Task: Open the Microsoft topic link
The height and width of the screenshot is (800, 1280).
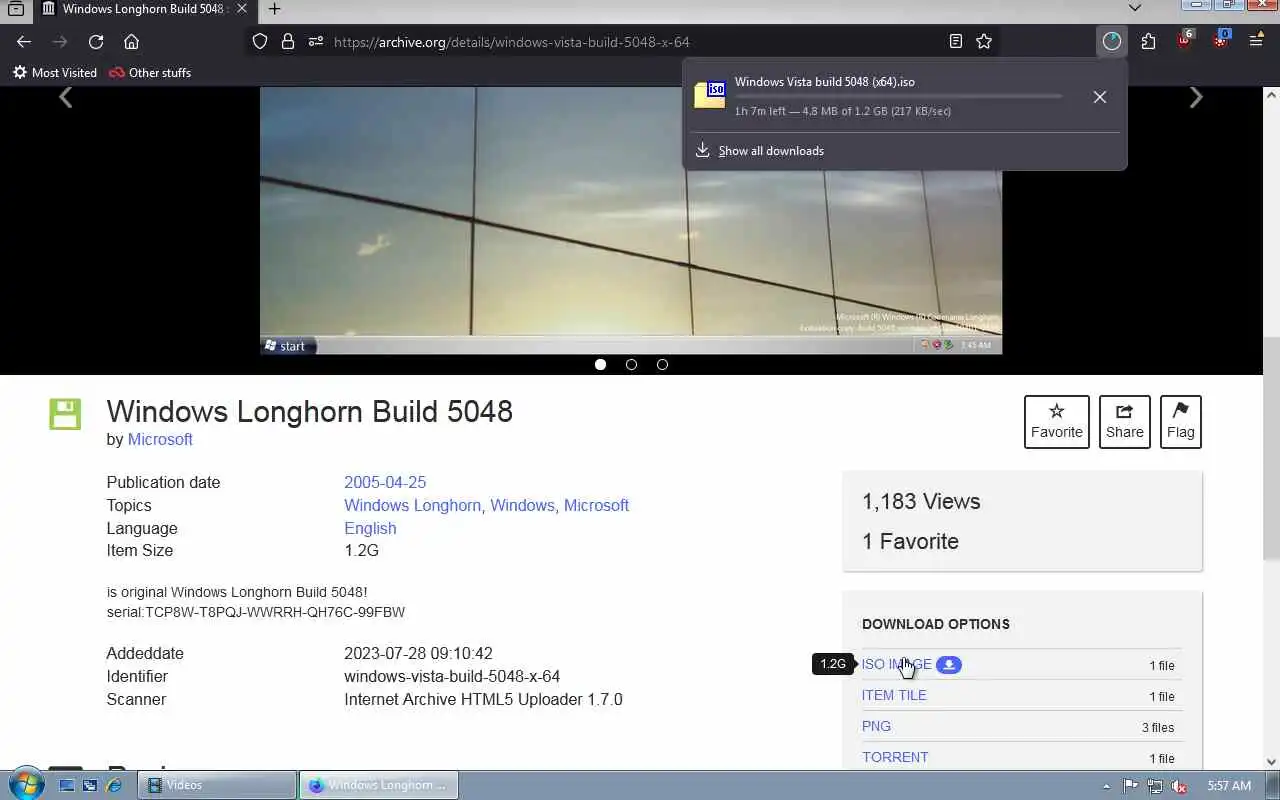Action: [x=596, y=505]
